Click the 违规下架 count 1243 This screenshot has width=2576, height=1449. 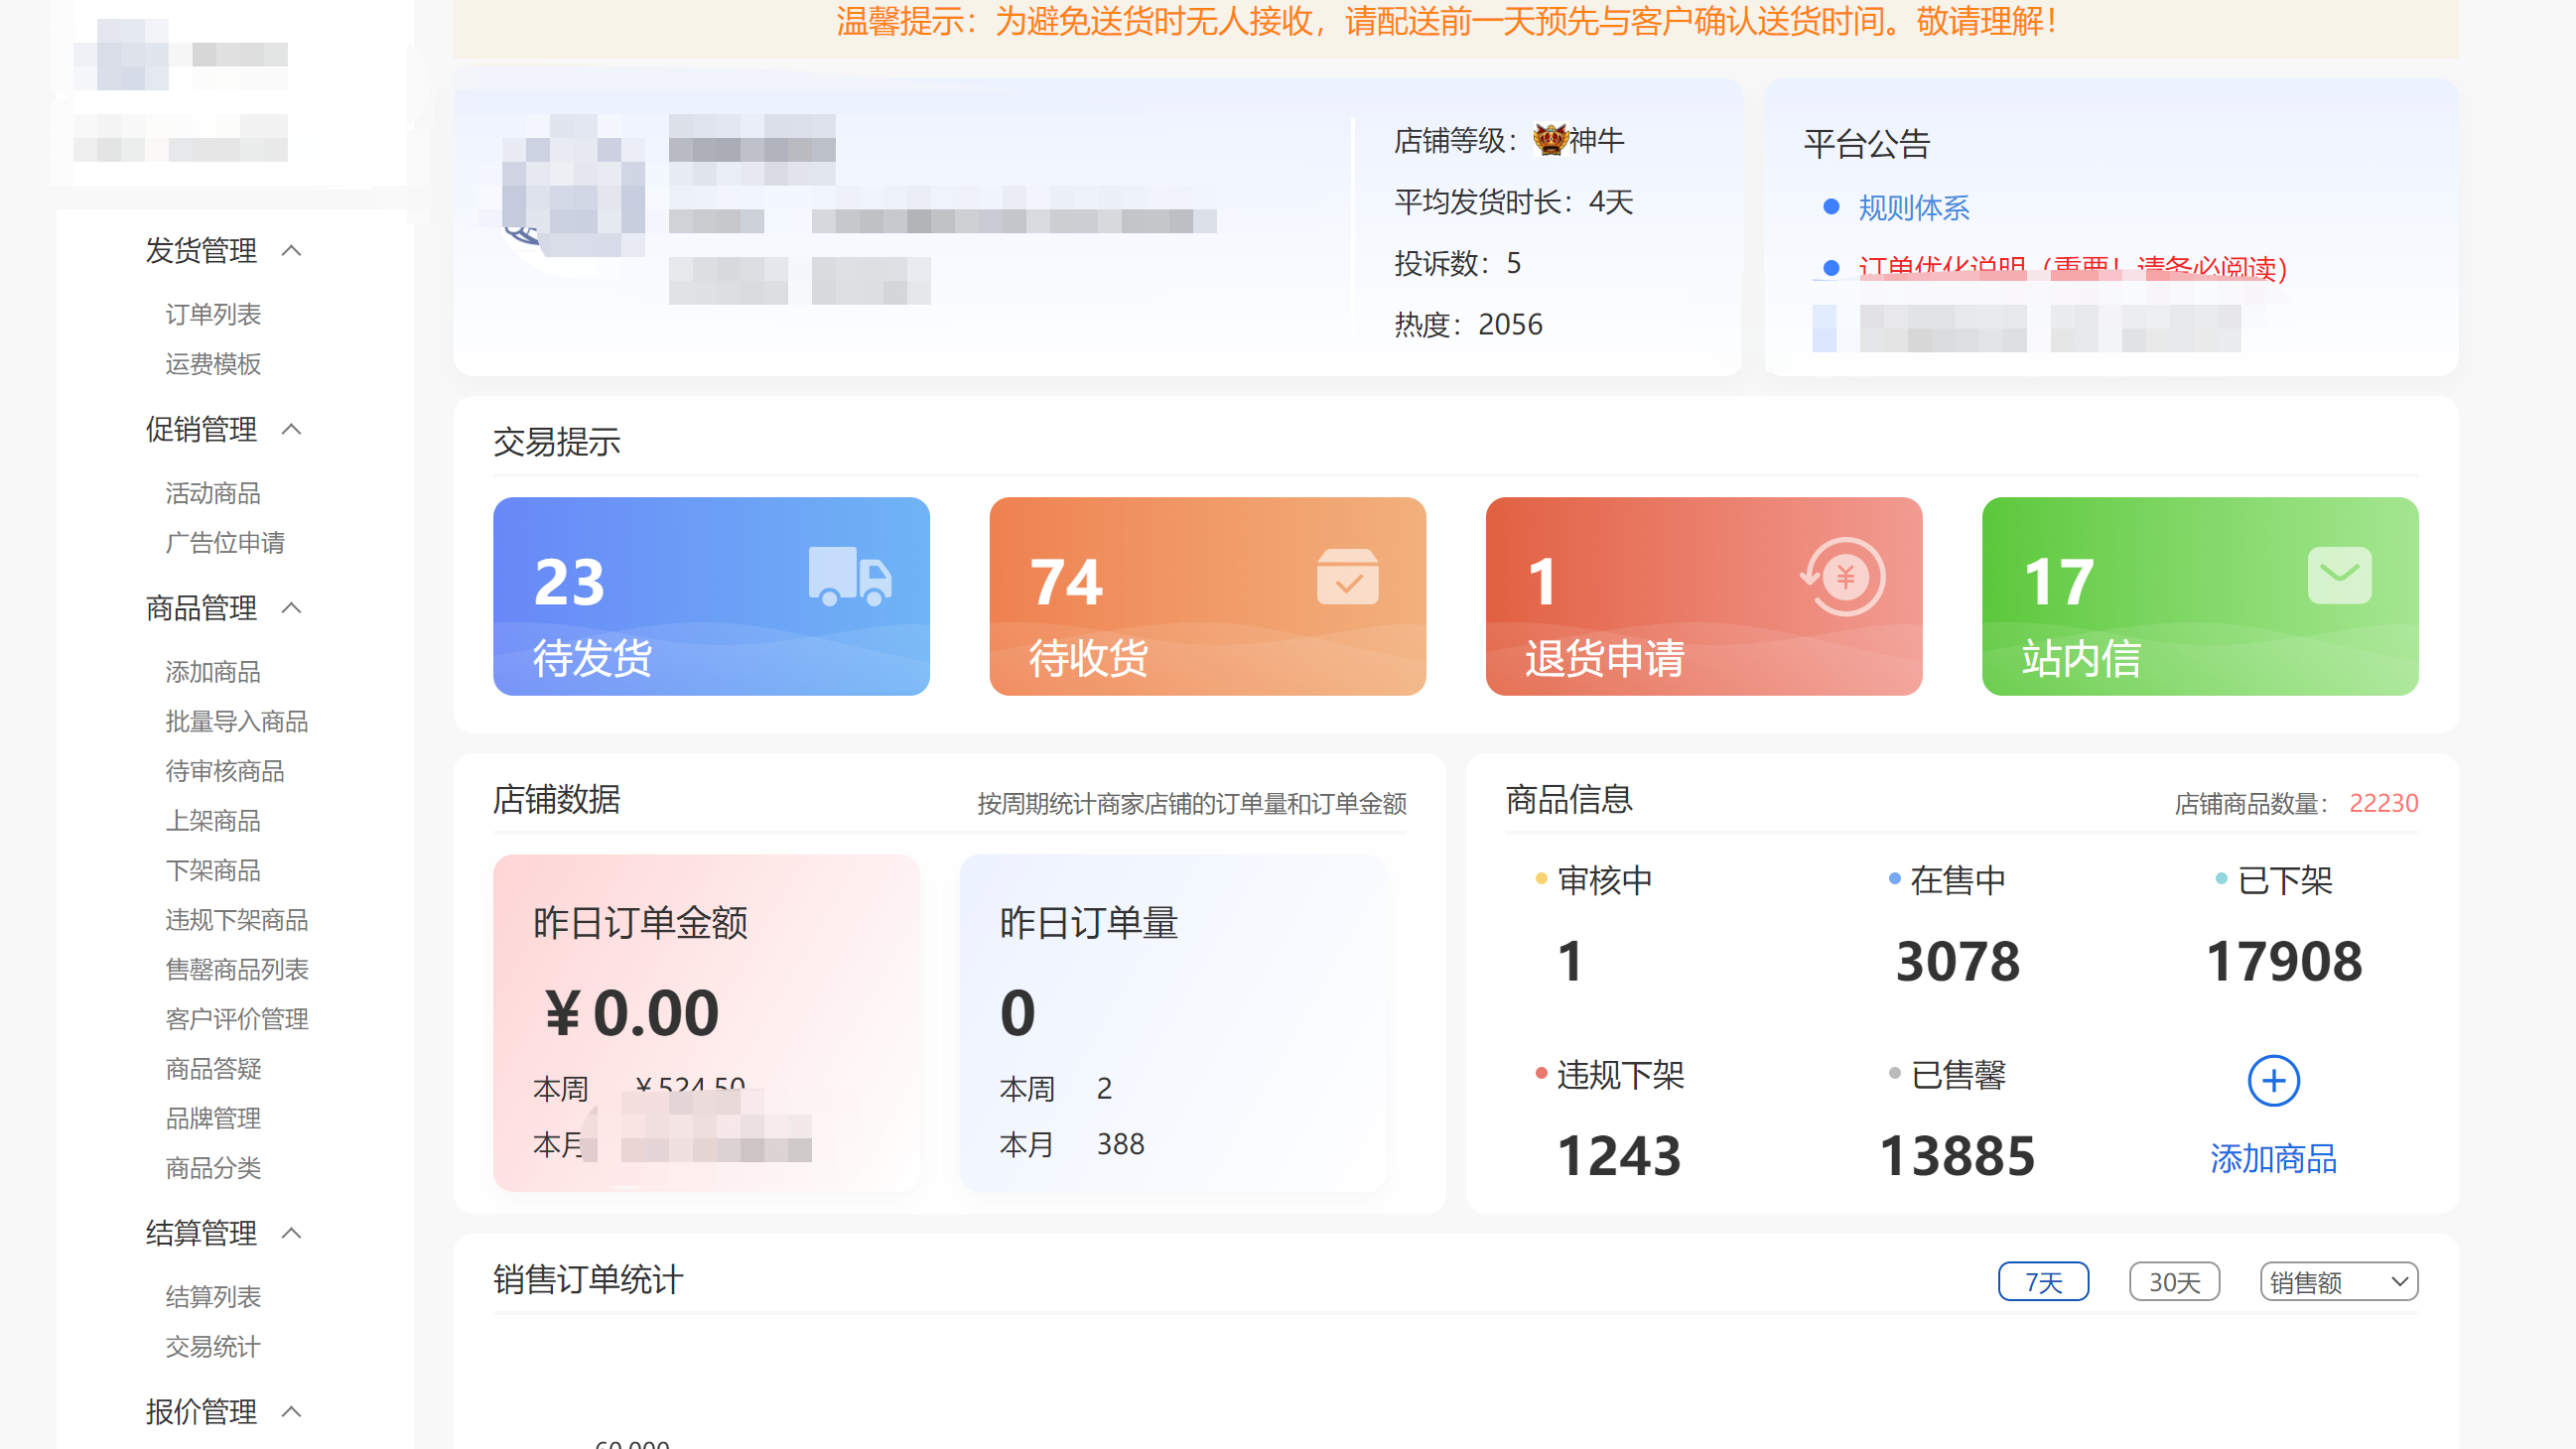tap(1619, 1157)
